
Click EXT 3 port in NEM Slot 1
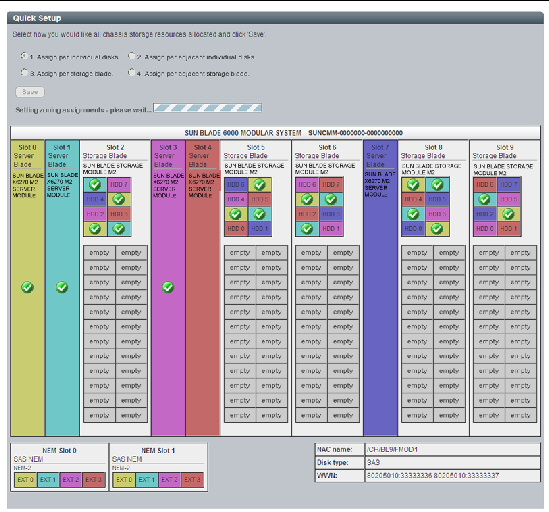192,480
